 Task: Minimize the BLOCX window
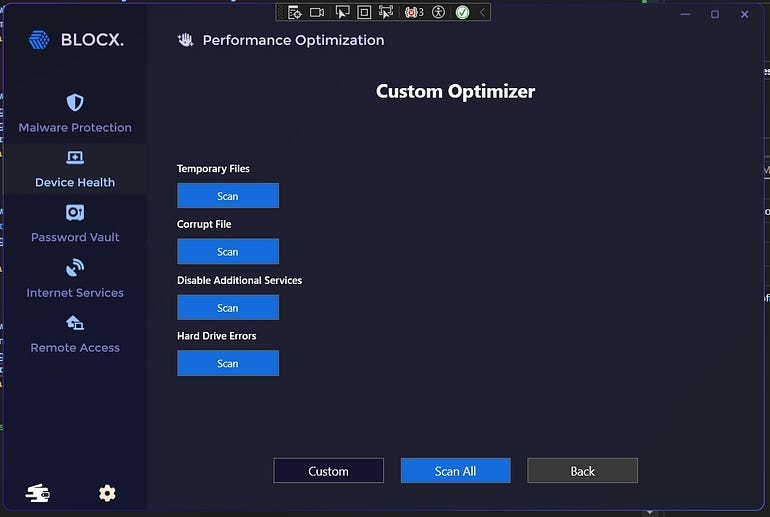pos(686,14)
